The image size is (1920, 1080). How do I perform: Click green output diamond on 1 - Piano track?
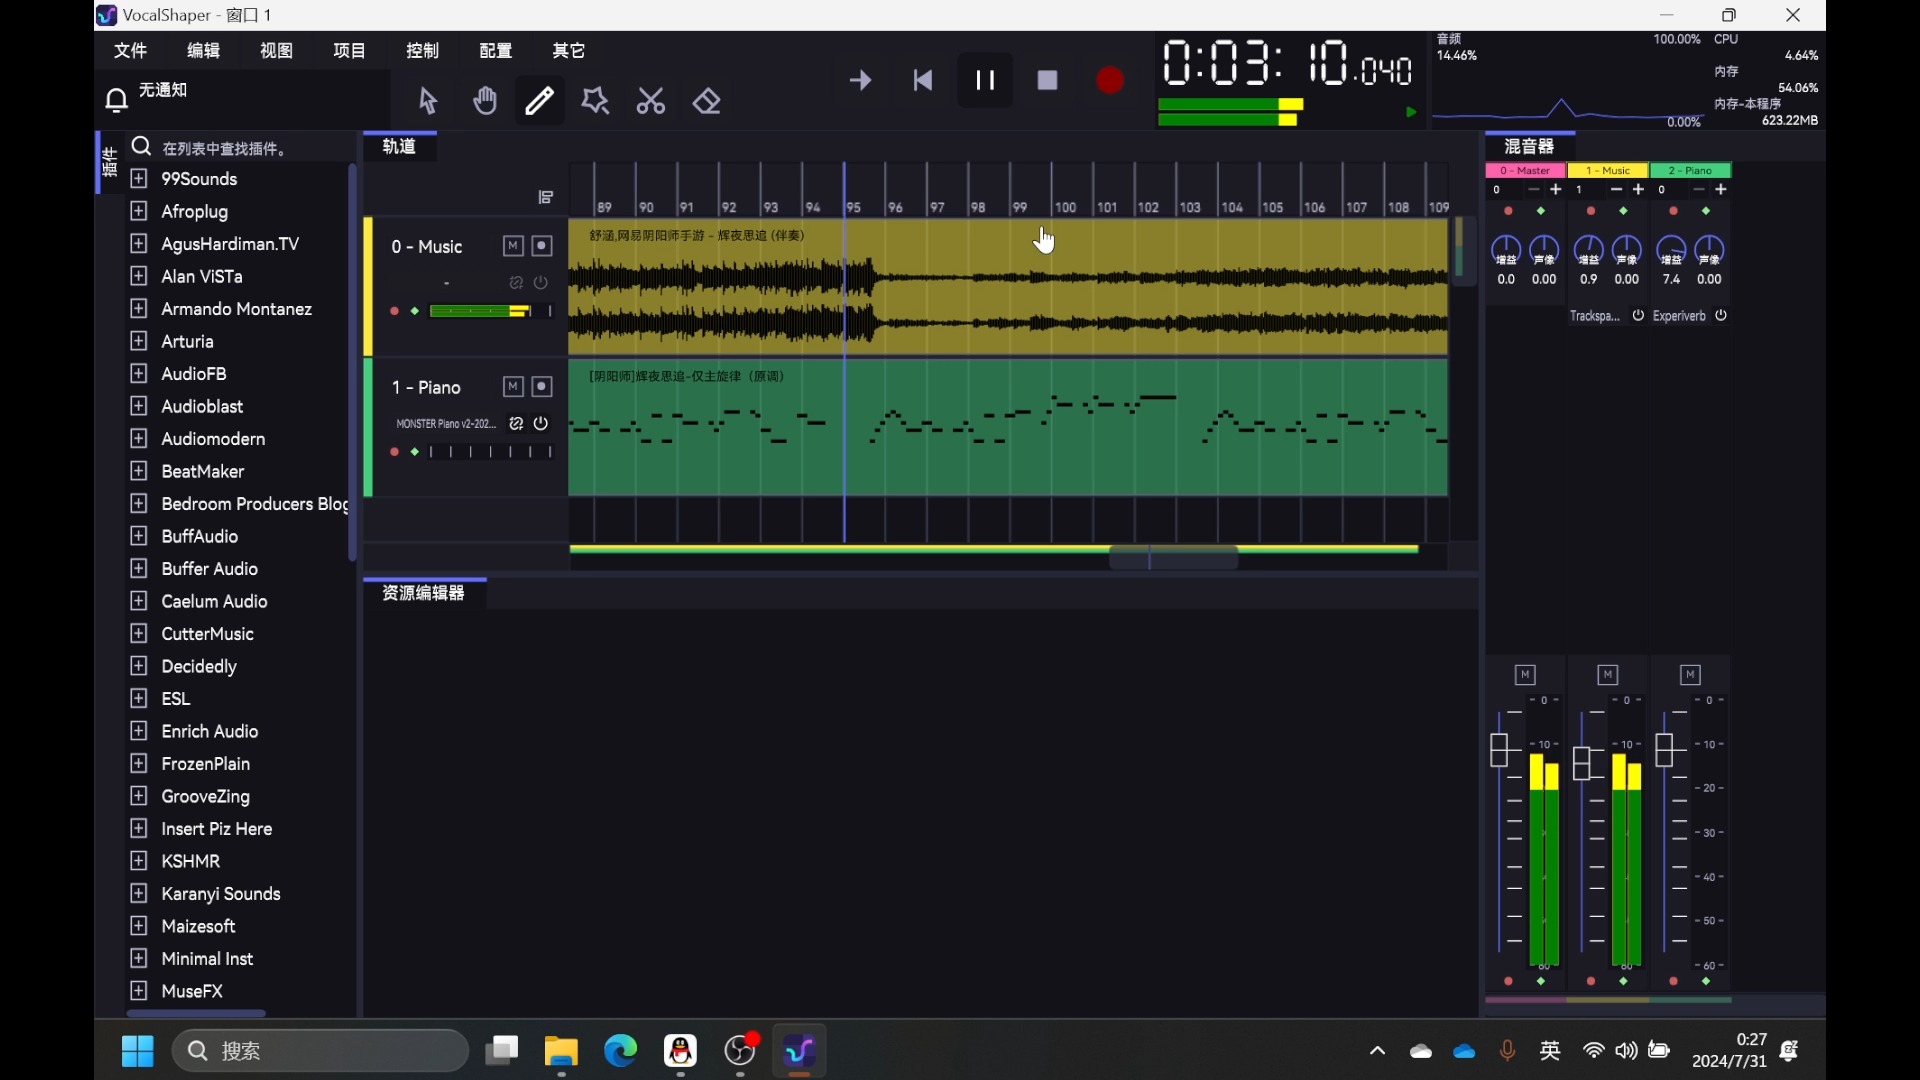click(415, 453)
